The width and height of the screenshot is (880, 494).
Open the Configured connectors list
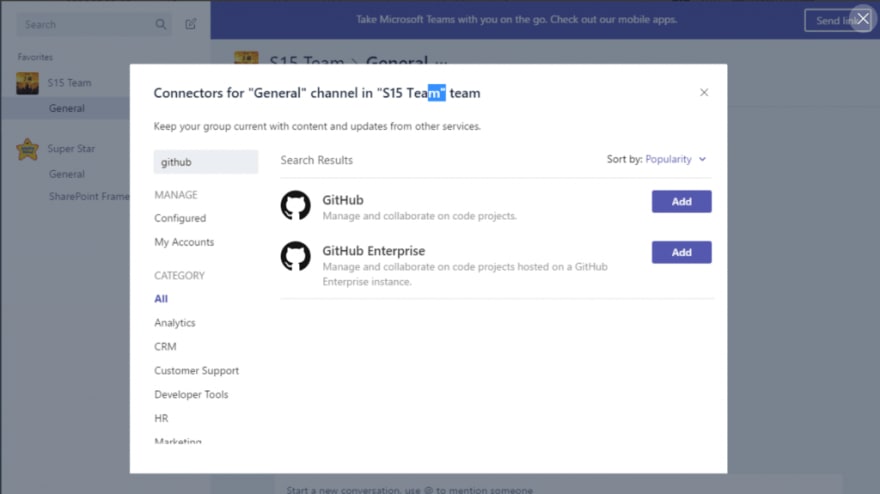click(180, 218)
